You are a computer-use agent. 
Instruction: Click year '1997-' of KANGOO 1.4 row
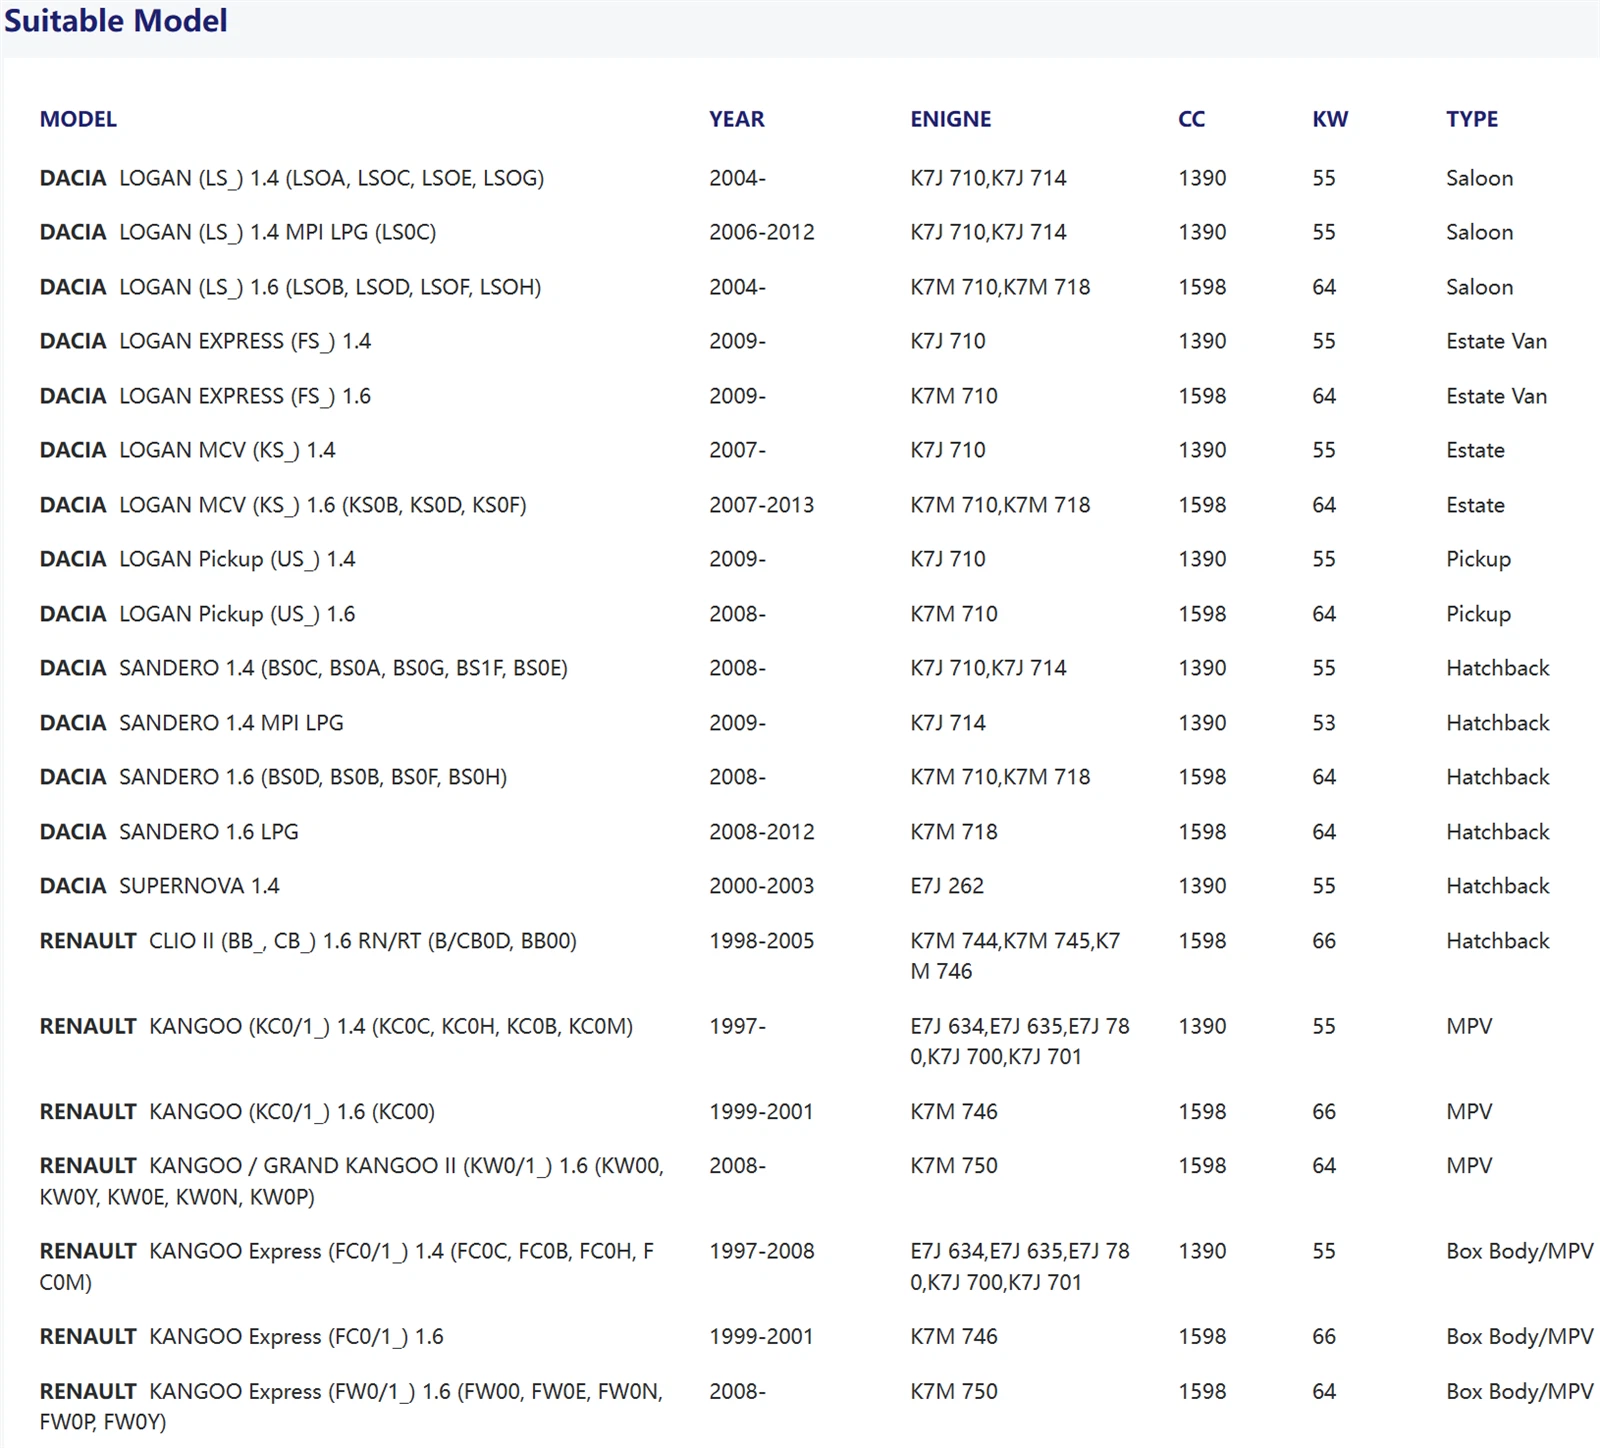point(737,1026)
